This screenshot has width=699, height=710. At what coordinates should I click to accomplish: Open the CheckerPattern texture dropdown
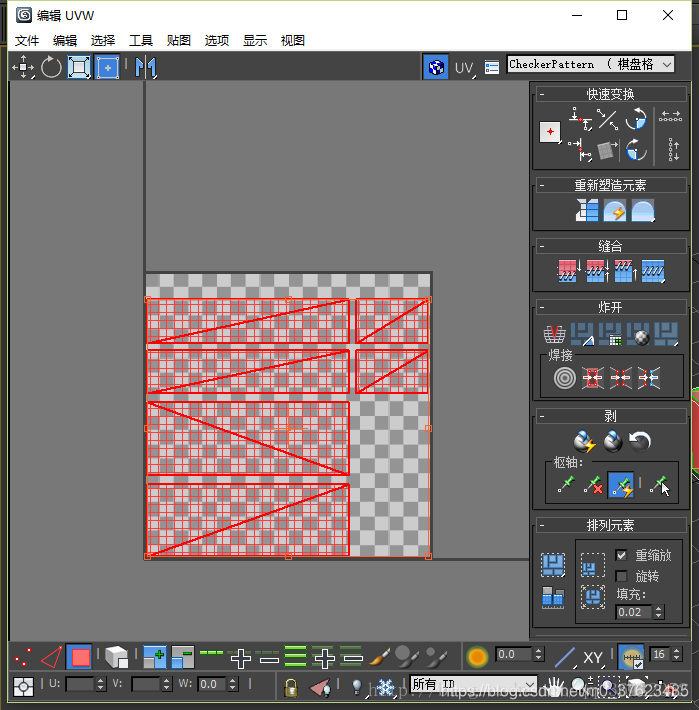click(591, 64)
